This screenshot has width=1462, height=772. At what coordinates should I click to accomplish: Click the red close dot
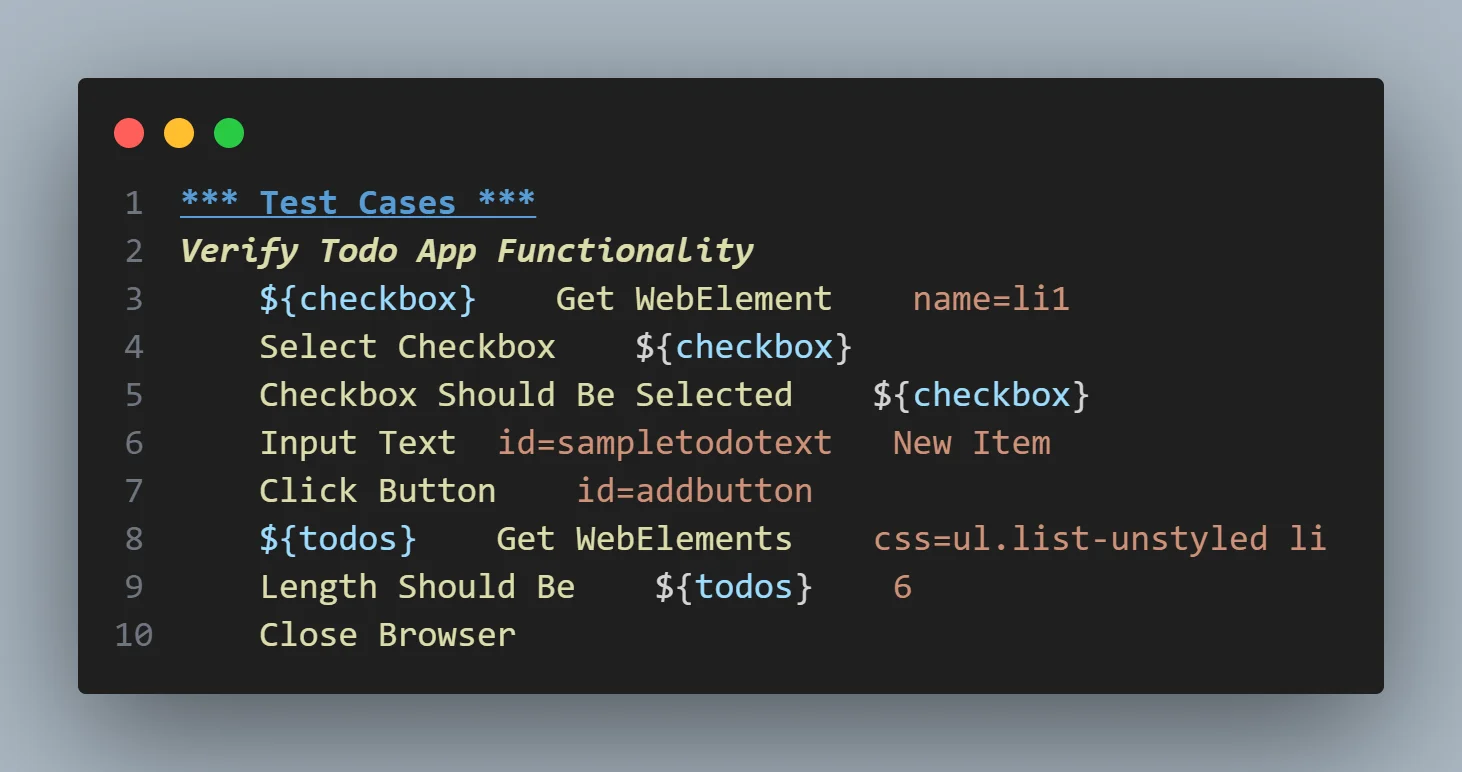point(129,133)
